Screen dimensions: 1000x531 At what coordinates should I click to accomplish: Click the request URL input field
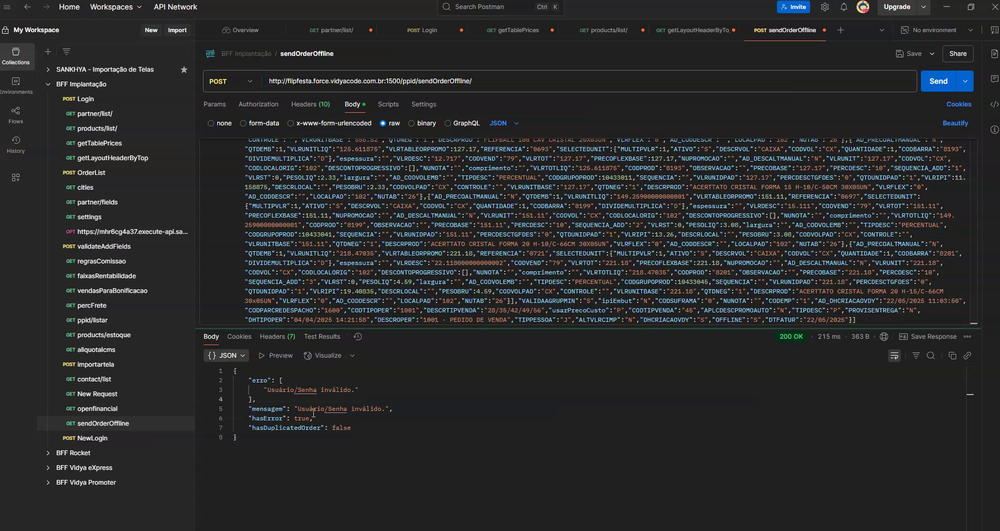coord(590,81)
